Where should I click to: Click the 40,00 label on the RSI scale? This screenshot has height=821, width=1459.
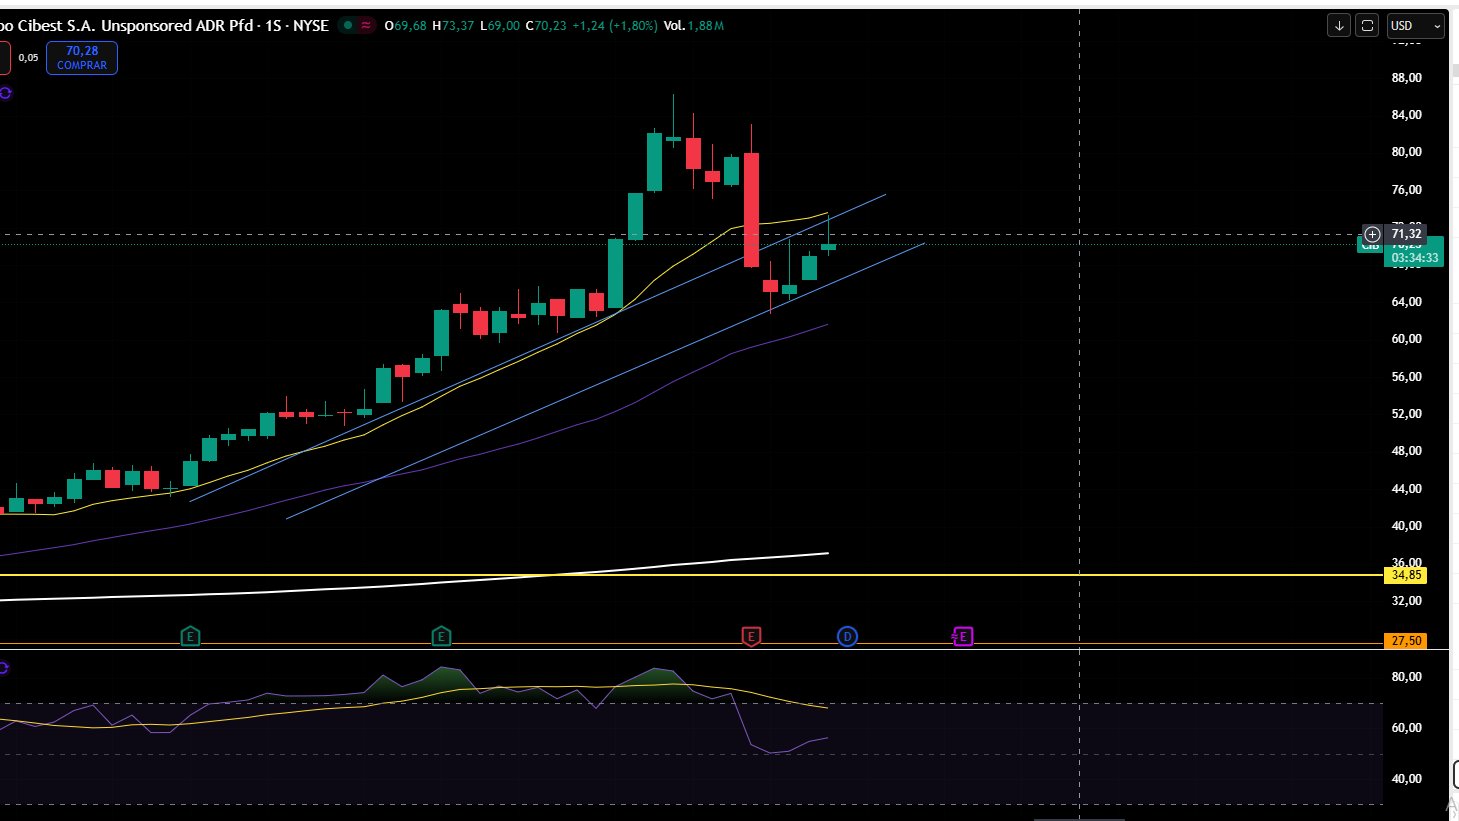point(1406,779)
